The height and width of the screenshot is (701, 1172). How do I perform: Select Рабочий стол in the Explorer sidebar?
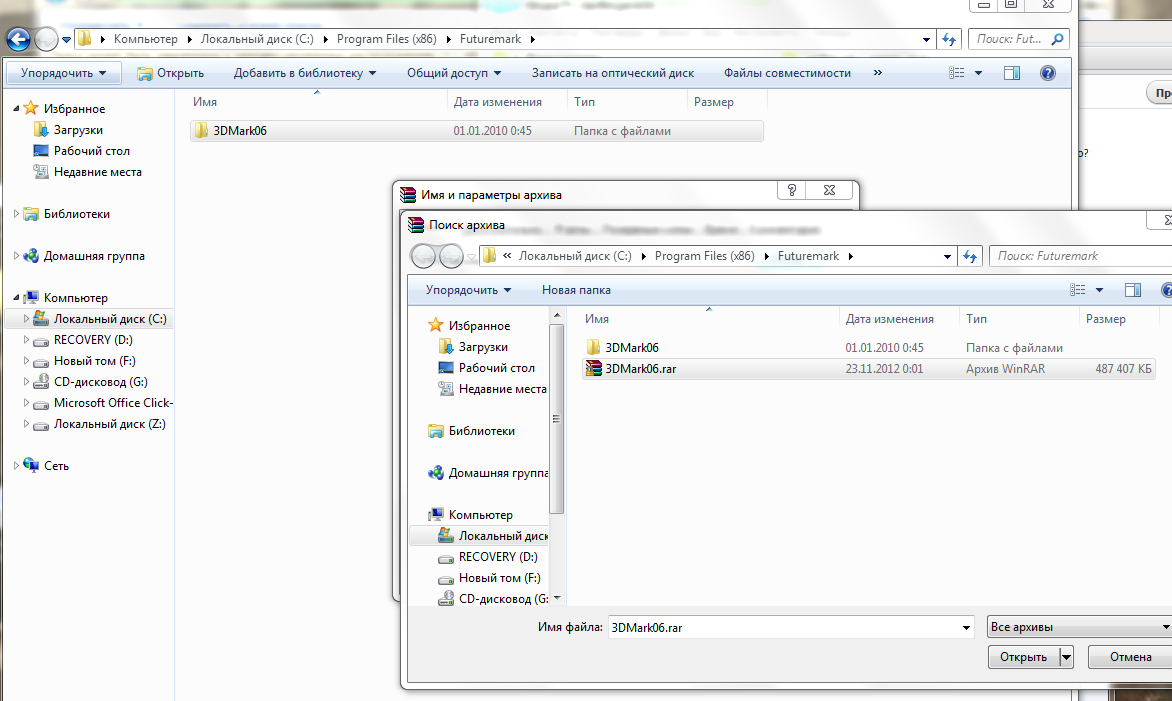point(91,151)
